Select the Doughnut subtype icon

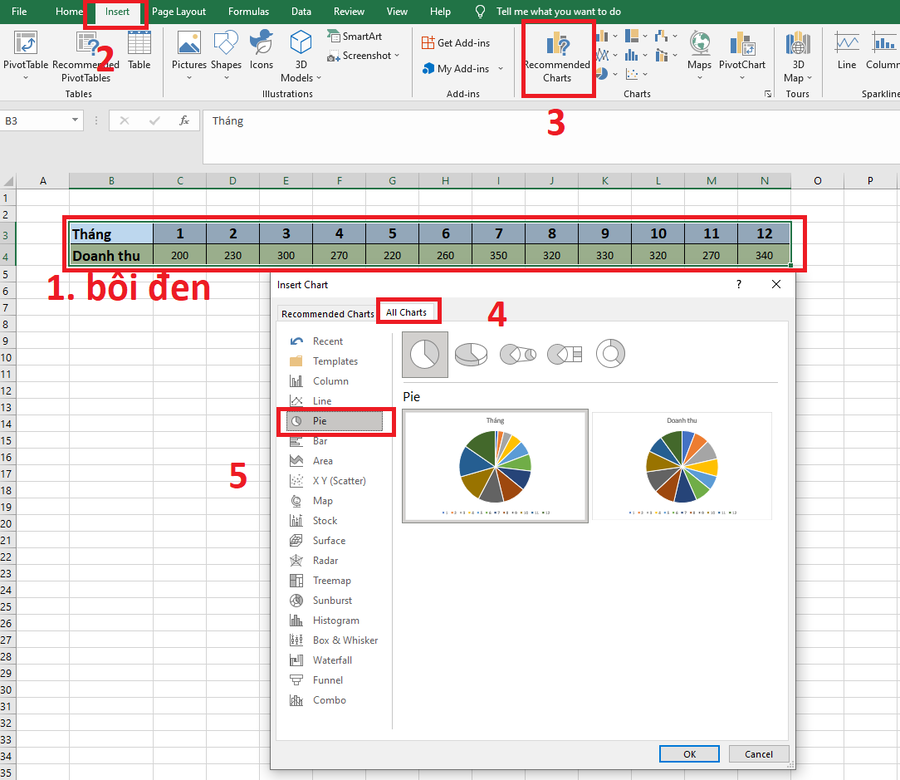(x=610, y=354)
